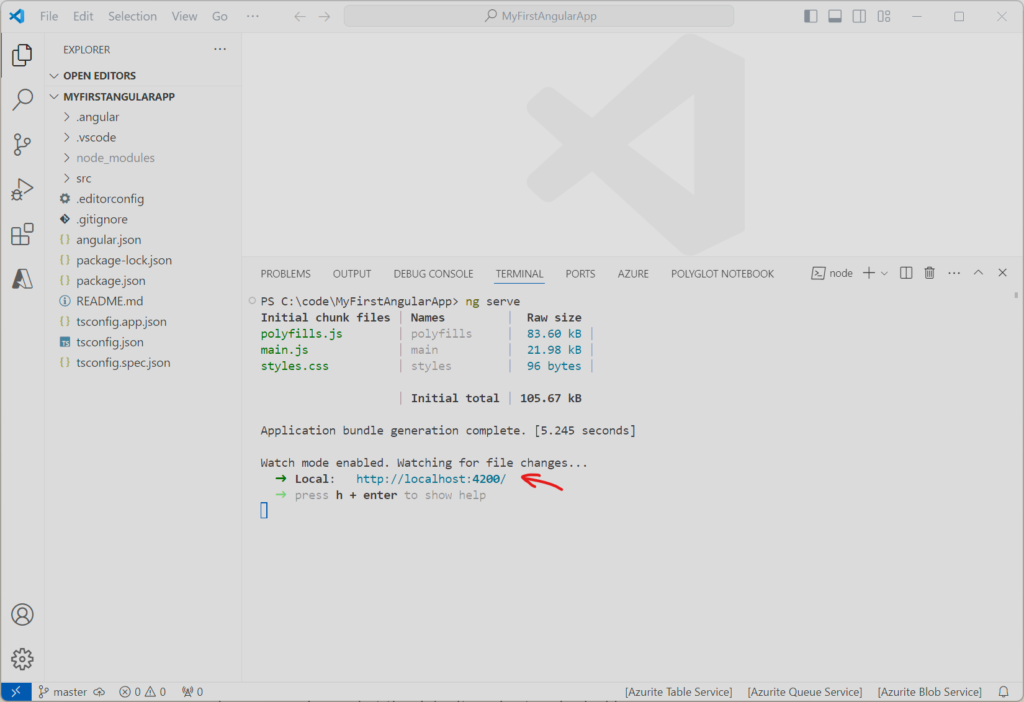Click the command center search box

coord(538,16)
